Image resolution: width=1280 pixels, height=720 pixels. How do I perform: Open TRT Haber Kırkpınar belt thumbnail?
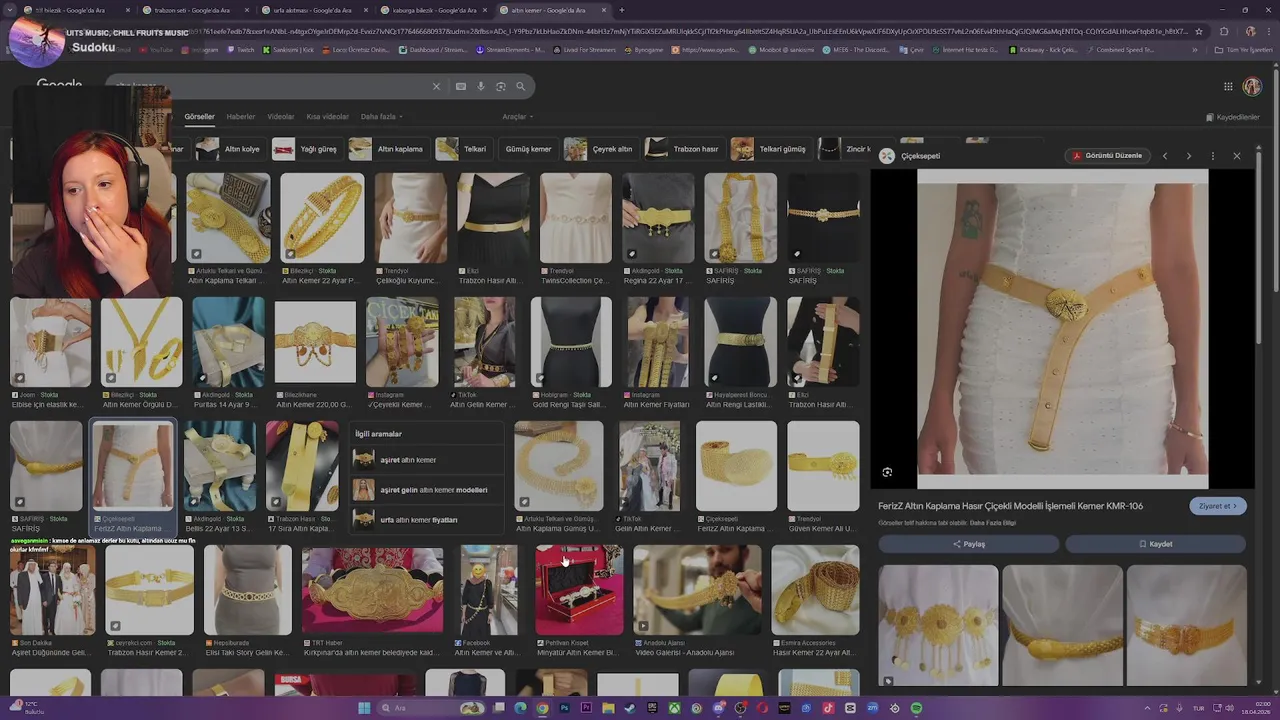click(x=372, y=590)
